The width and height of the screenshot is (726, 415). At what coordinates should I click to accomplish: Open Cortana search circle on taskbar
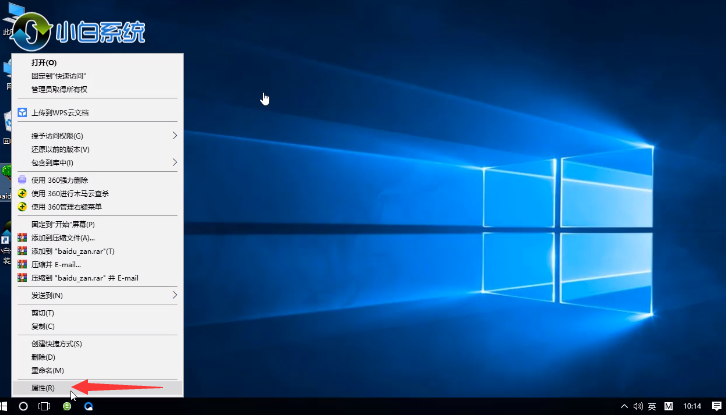tap(23, 407)
